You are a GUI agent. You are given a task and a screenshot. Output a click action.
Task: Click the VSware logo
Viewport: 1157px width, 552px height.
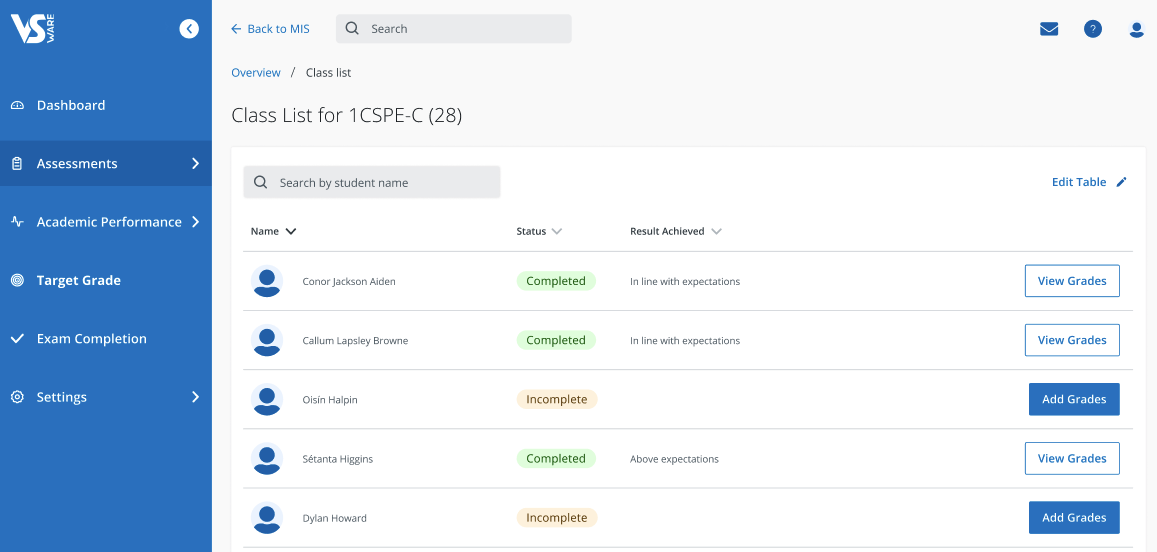click(33, 29)
